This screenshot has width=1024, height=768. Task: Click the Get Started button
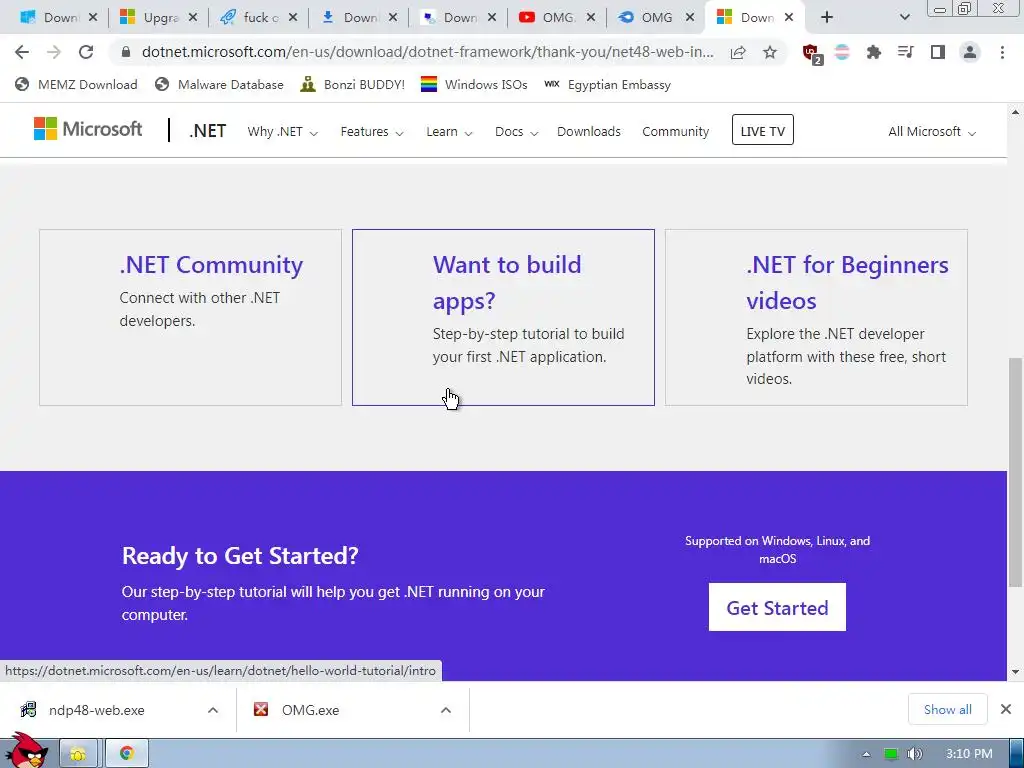point(777,607)
